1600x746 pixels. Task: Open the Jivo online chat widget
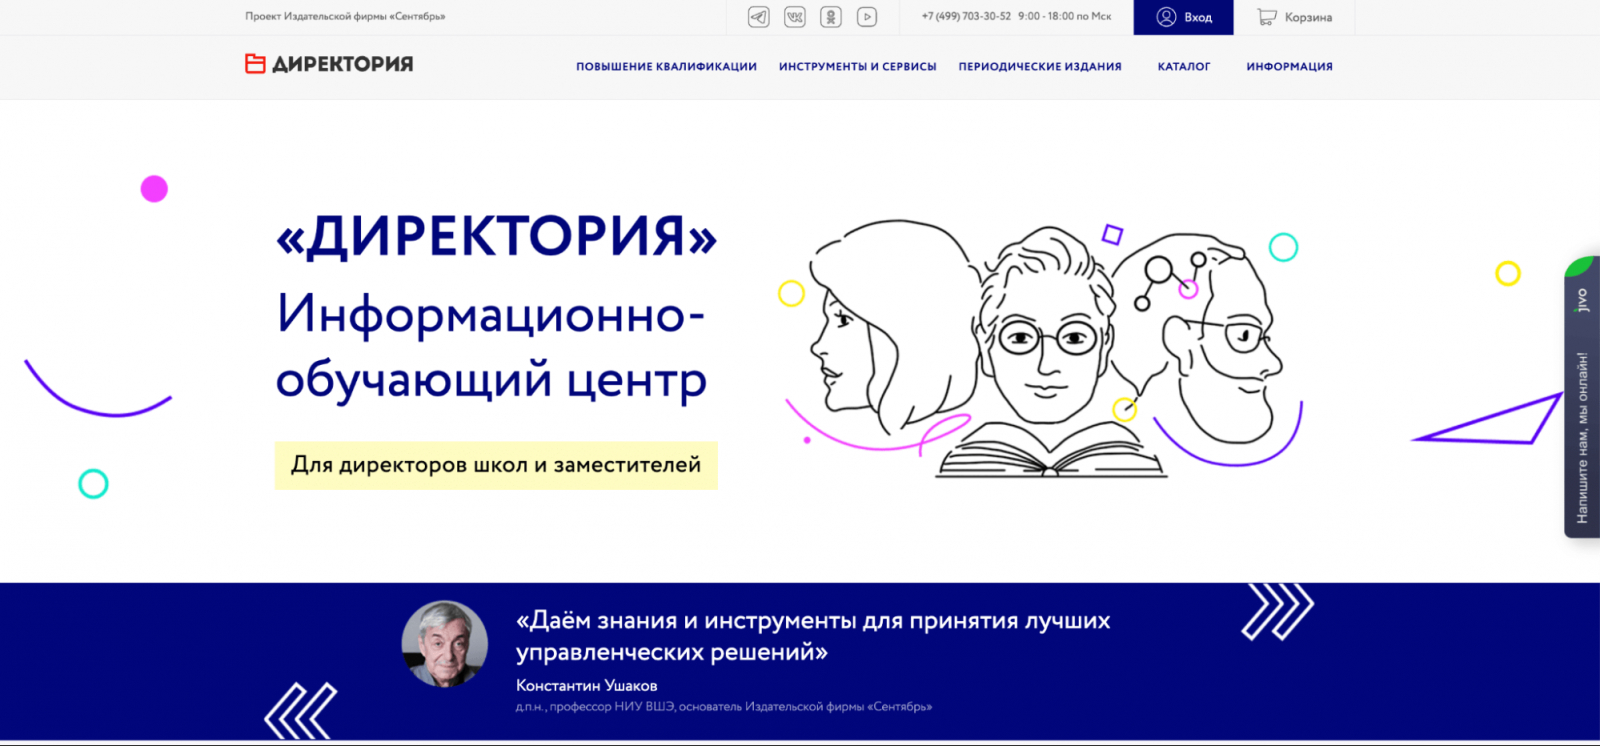(1582, 397)
